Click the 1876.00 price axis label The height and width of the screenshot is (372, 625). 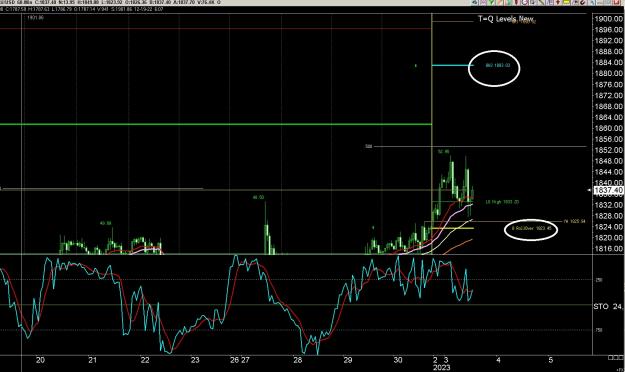[x=609, y=85]
